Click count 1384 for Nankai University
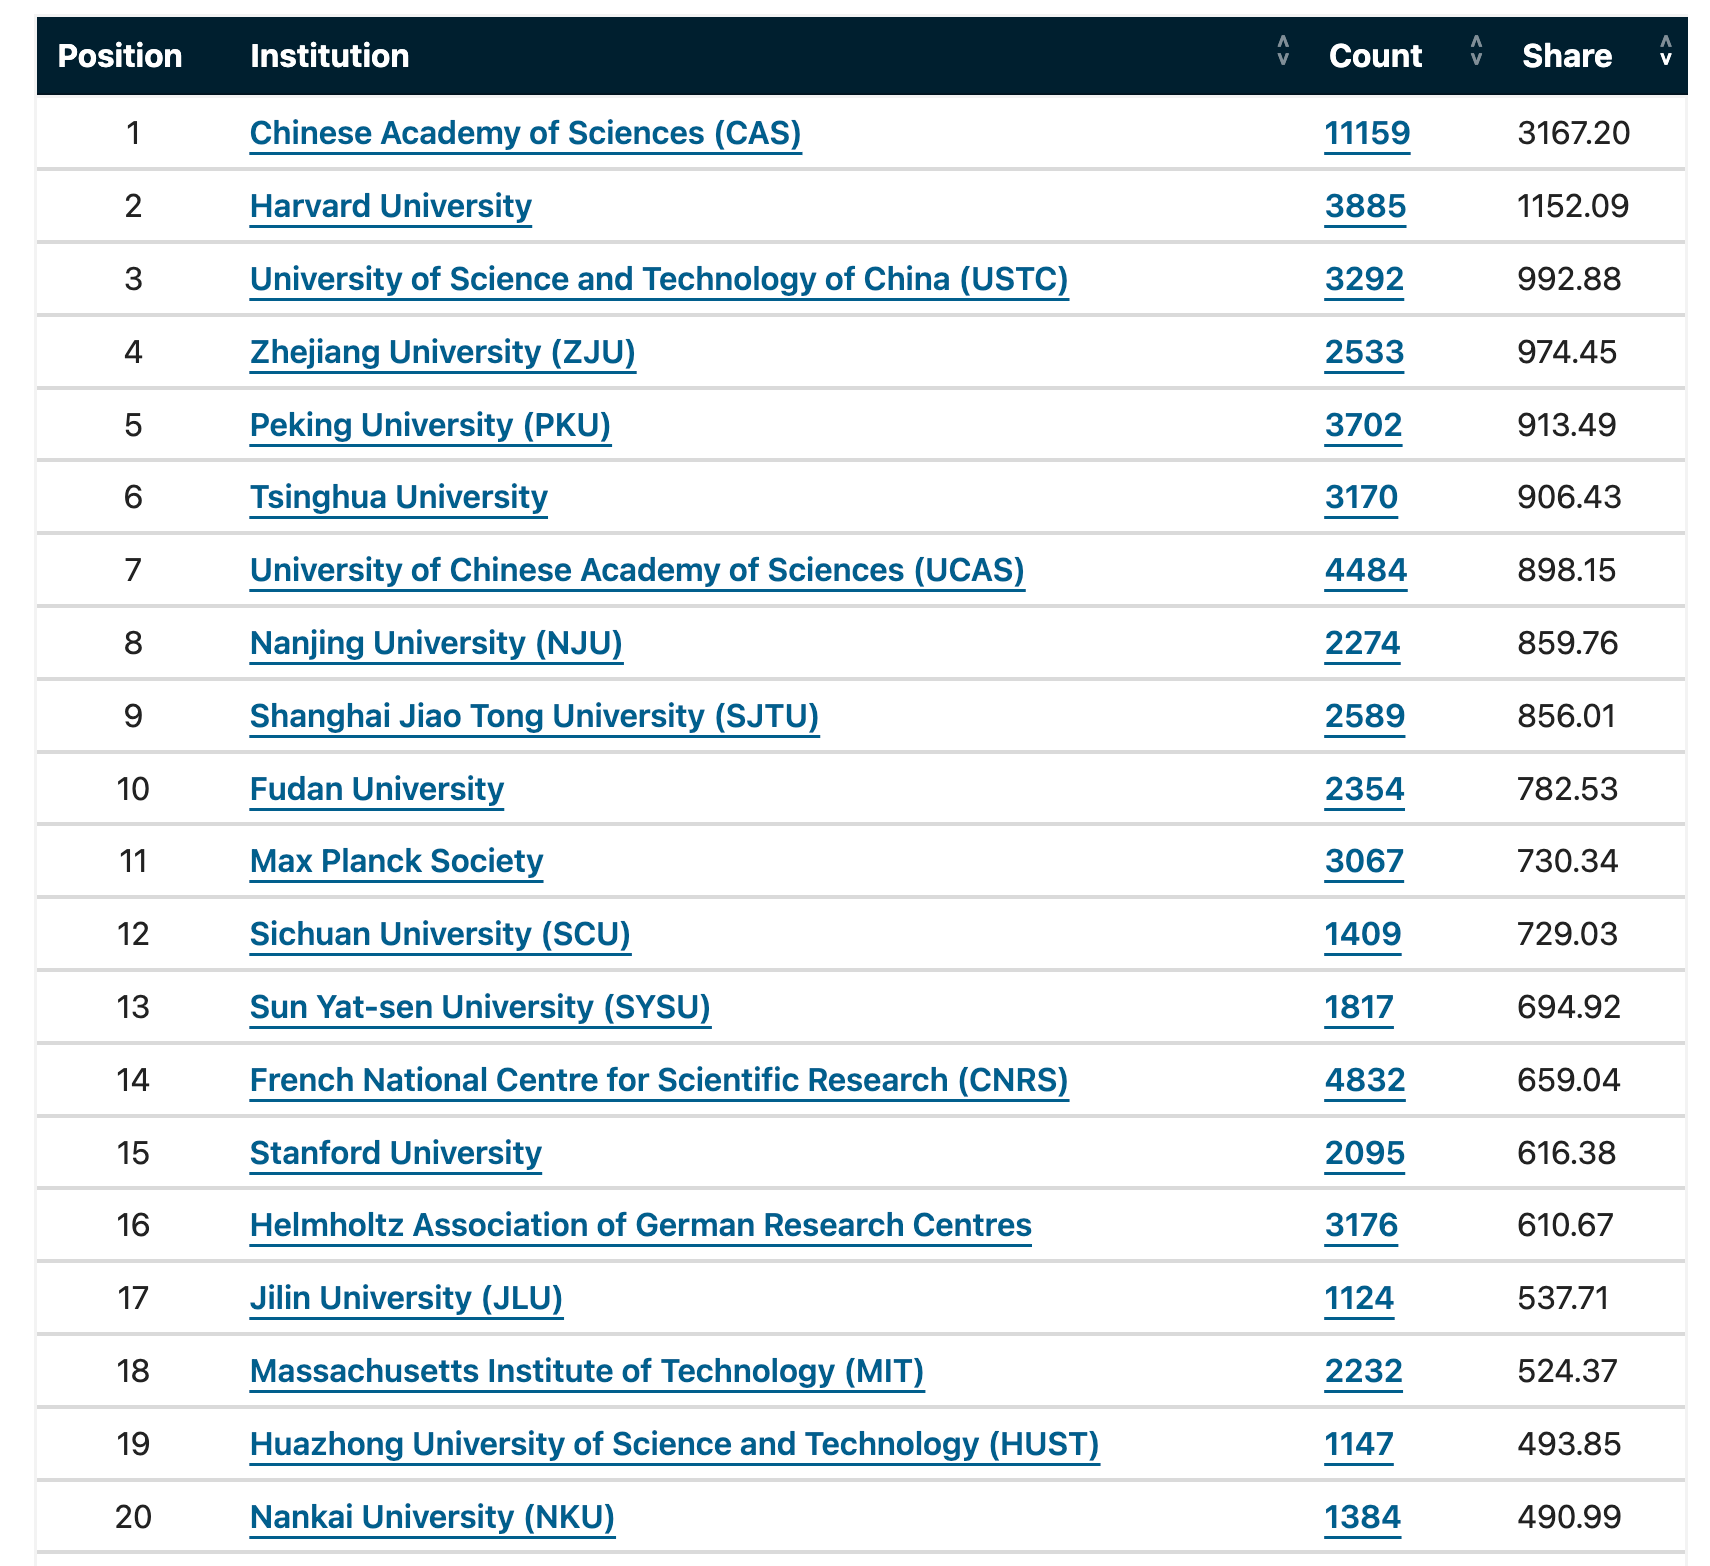This screenshot has width=1710, height=1566. 1363,1517
